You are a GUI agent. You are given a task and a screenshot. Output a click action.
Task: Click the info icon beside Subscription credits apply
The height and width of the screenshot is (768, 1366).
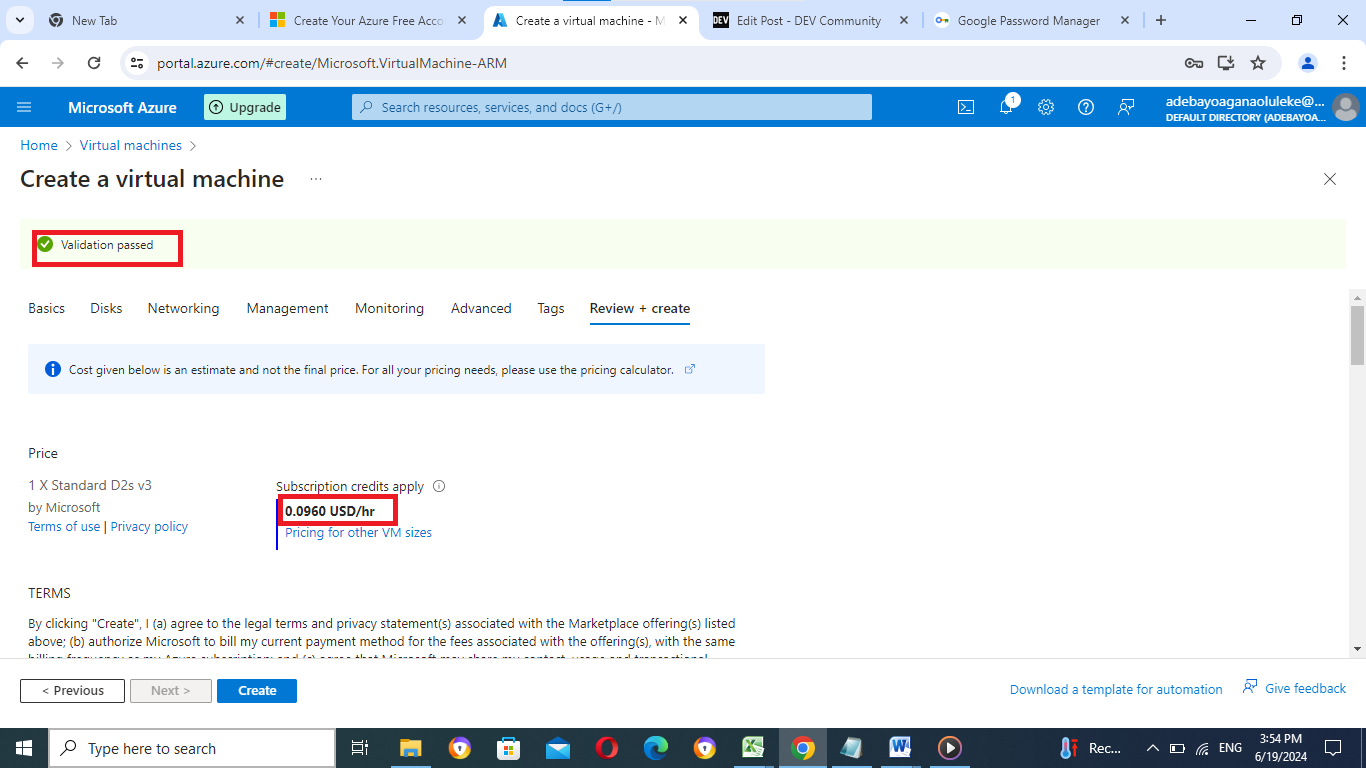[x=439, y=486]
